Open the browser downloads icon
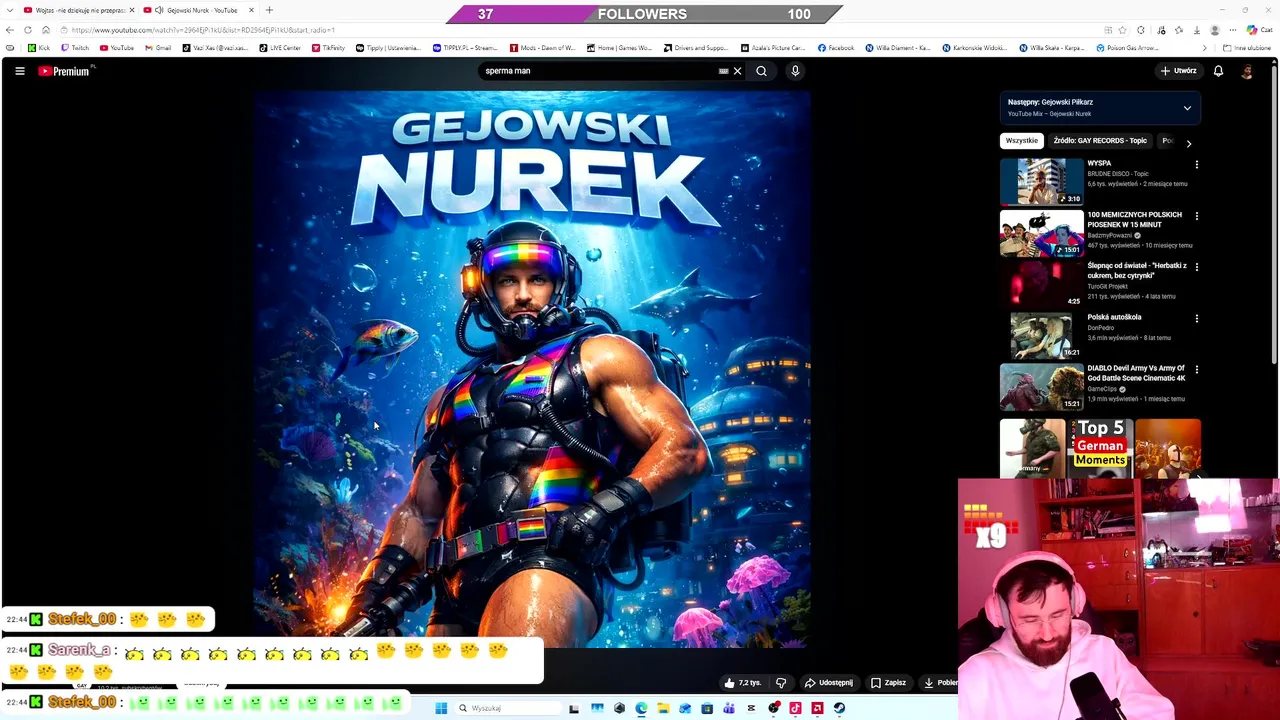This screenshot has width=1280, height=720. coord(1197,30)
